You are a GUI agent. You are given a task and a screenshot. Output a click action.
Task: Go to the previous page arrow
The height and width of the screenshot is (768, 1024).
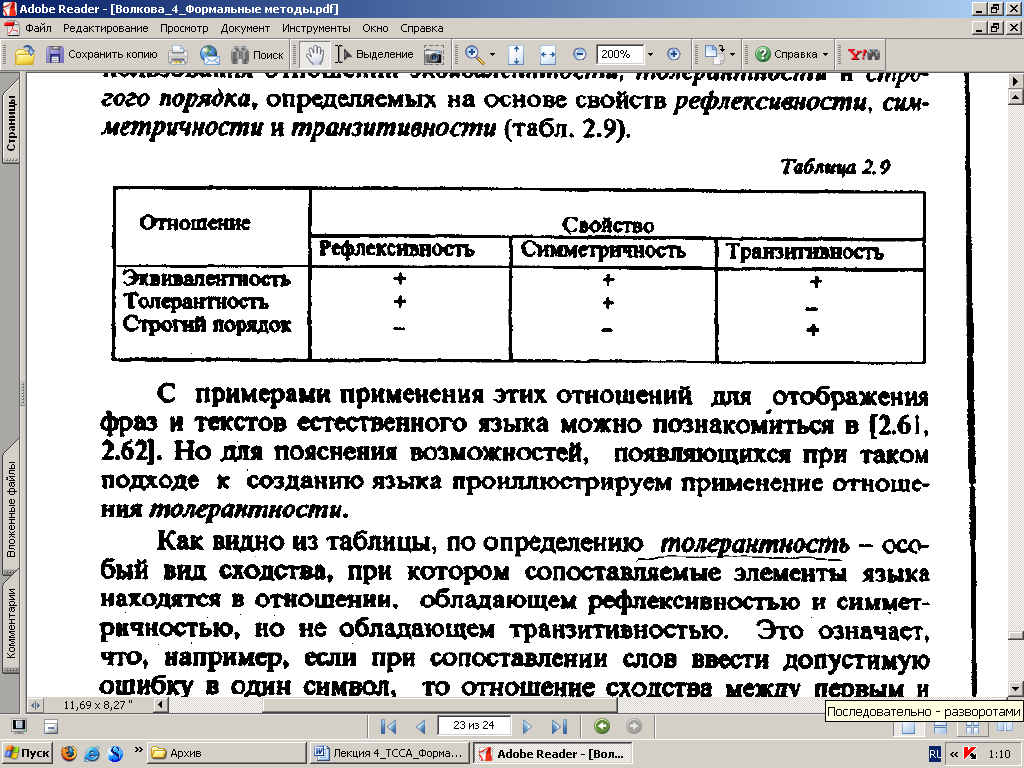coord(421,726)
